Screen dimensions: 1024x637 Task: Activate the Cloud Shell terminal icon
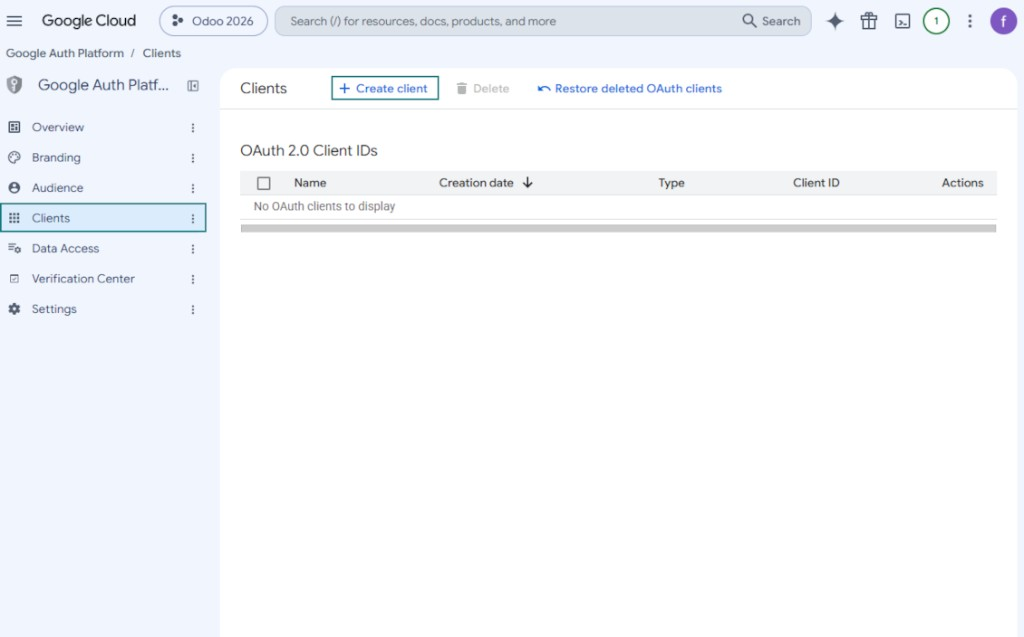903,21
